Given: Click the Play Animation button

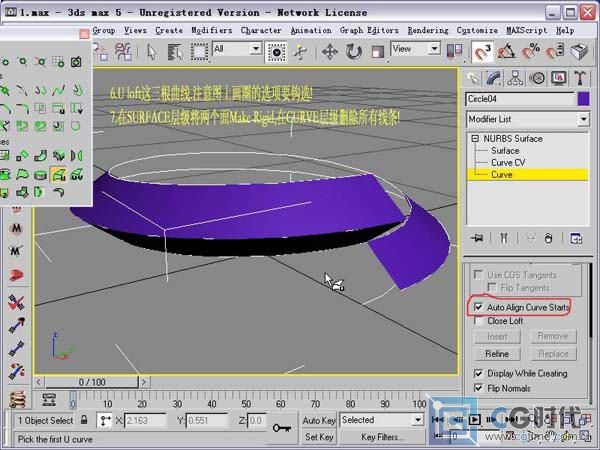Looking at the screenshot, I should [475, 420].
